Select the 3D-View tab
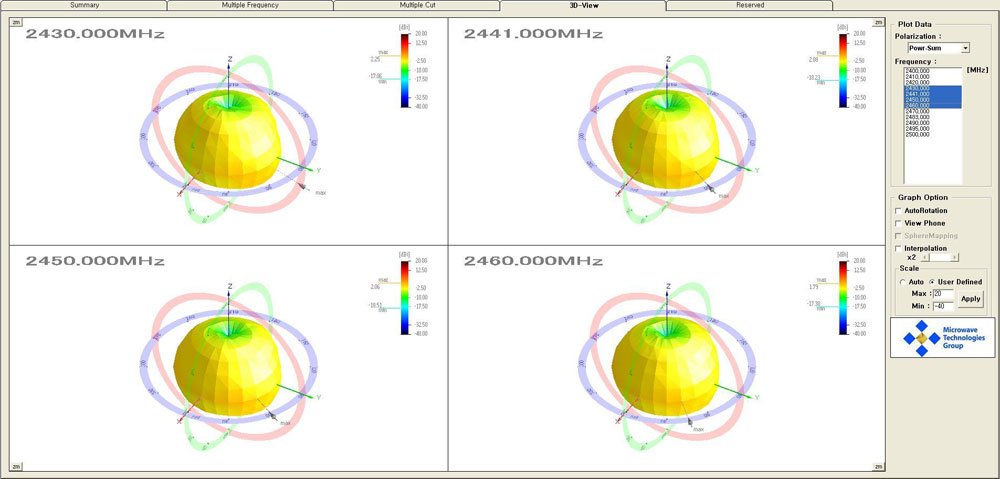The width and height of the screenshot is (1000, 479). (x=583, y=5)
